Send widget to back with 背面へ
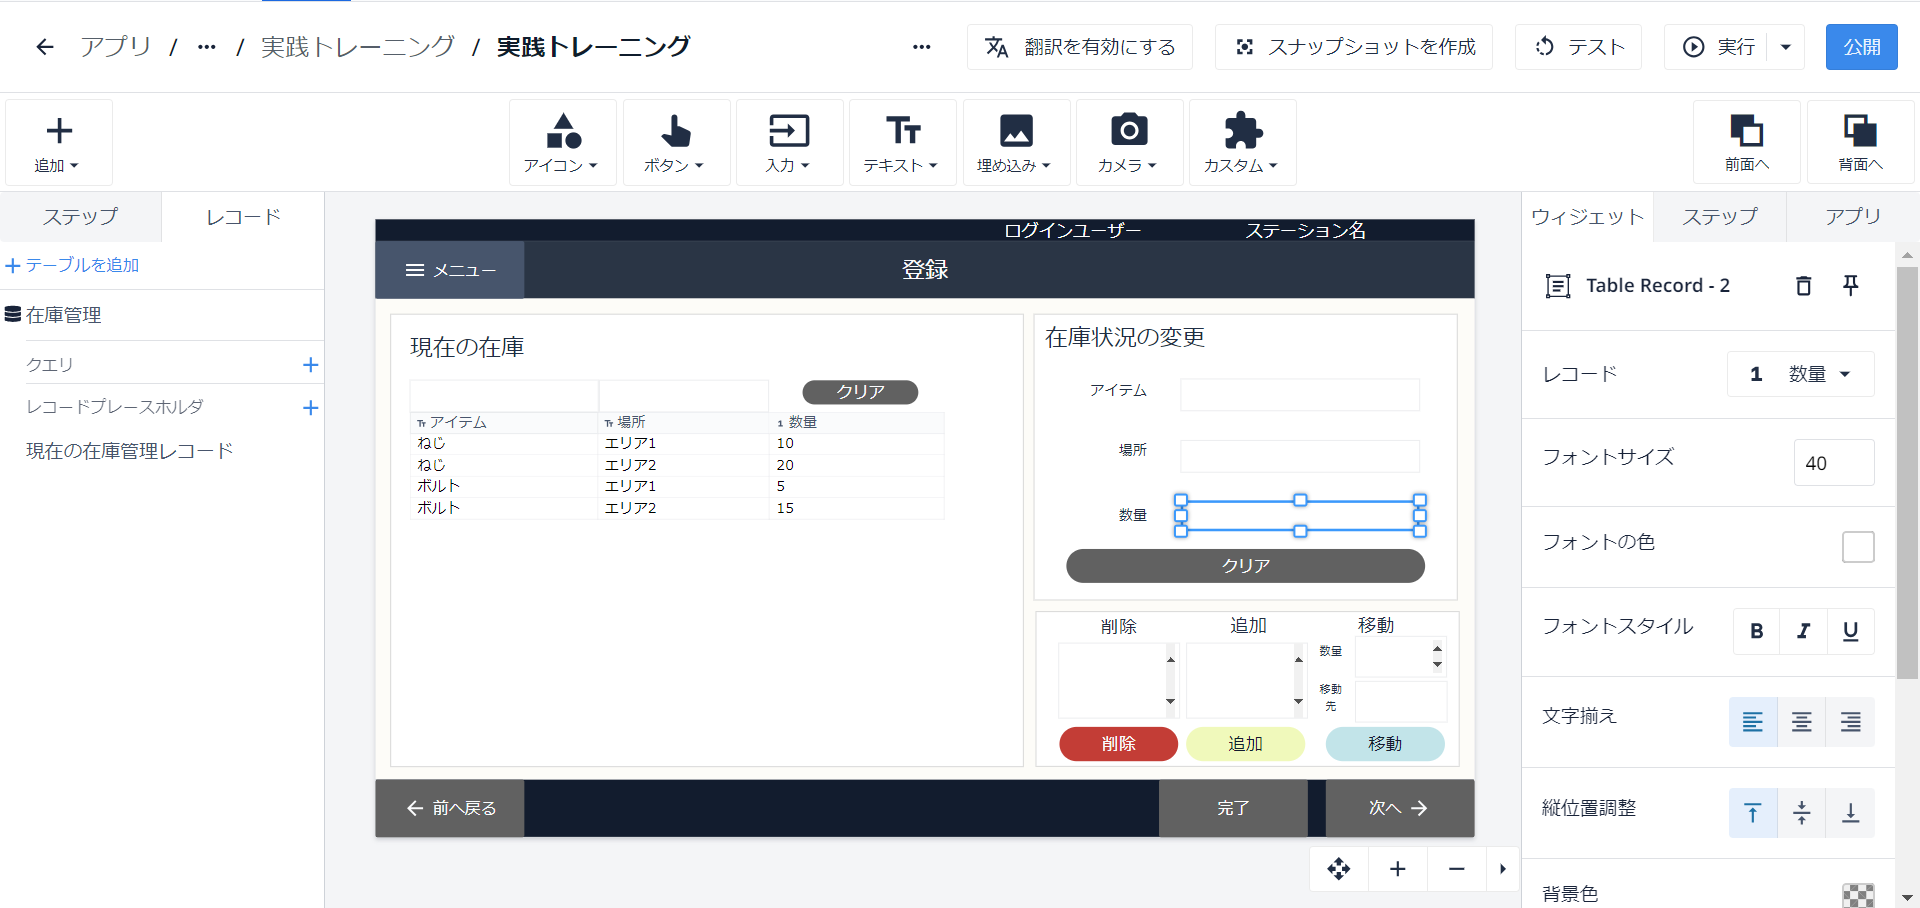The width and height of the screenshot is (1920, 908). click(x=1861, y=142)
